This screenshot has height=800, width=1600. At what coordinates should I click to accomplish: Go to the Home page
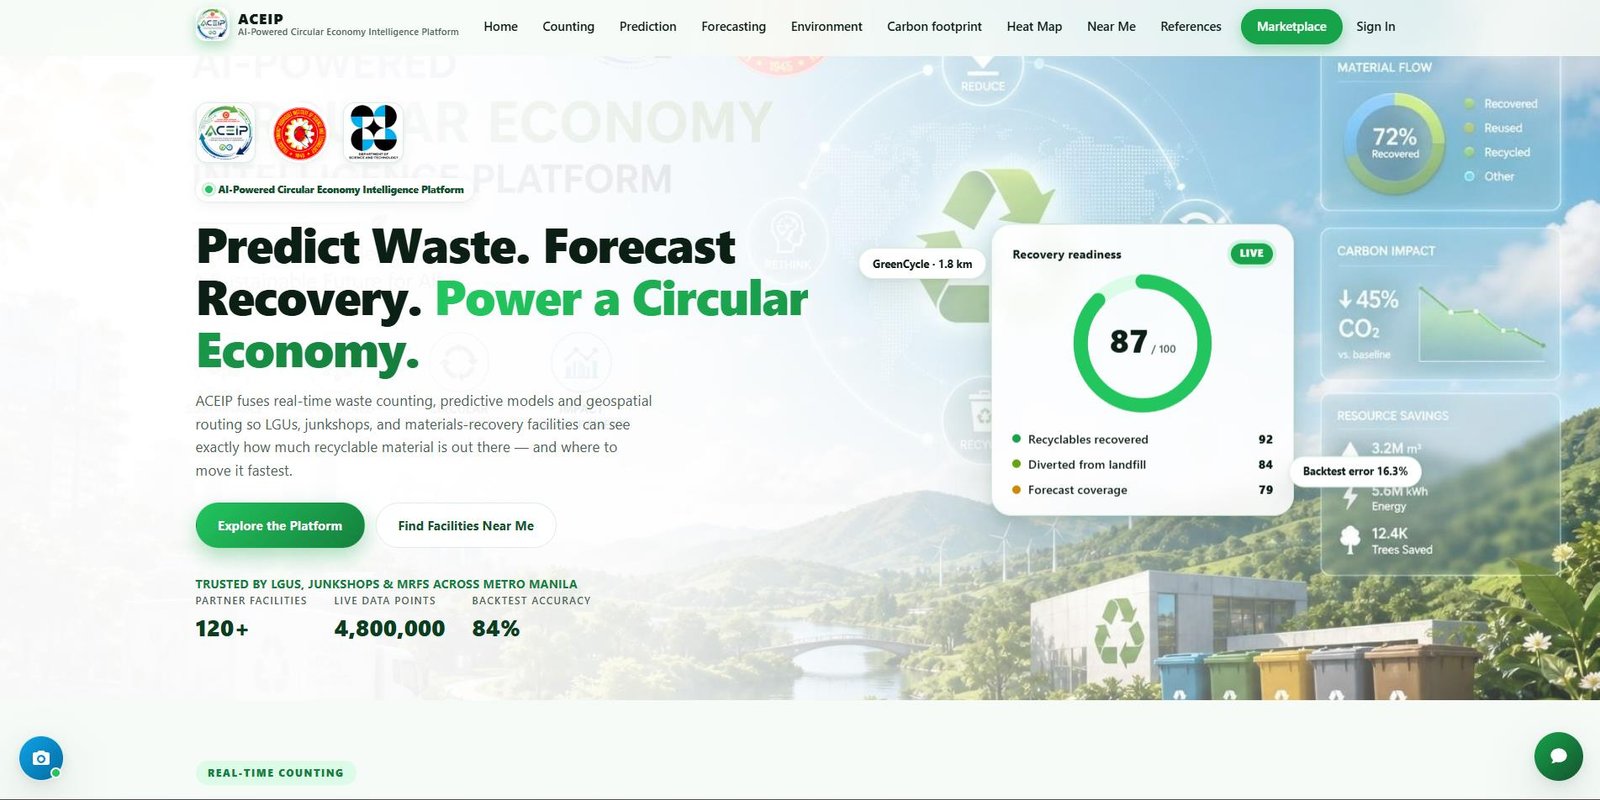pos(501,27)
